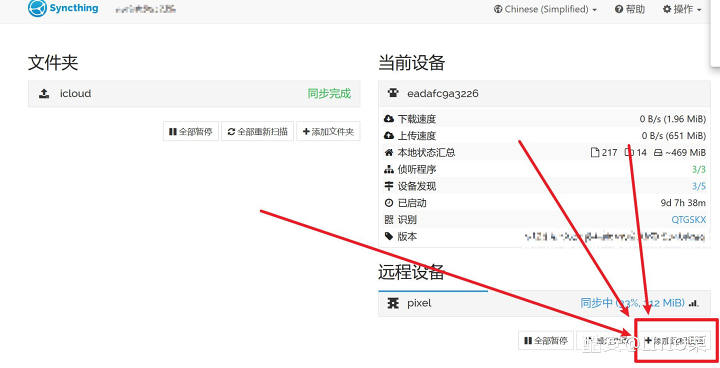Screen dimensions: 720x368
Task: Click the upload speed cloud icon
Action: (x=389, y=136)
